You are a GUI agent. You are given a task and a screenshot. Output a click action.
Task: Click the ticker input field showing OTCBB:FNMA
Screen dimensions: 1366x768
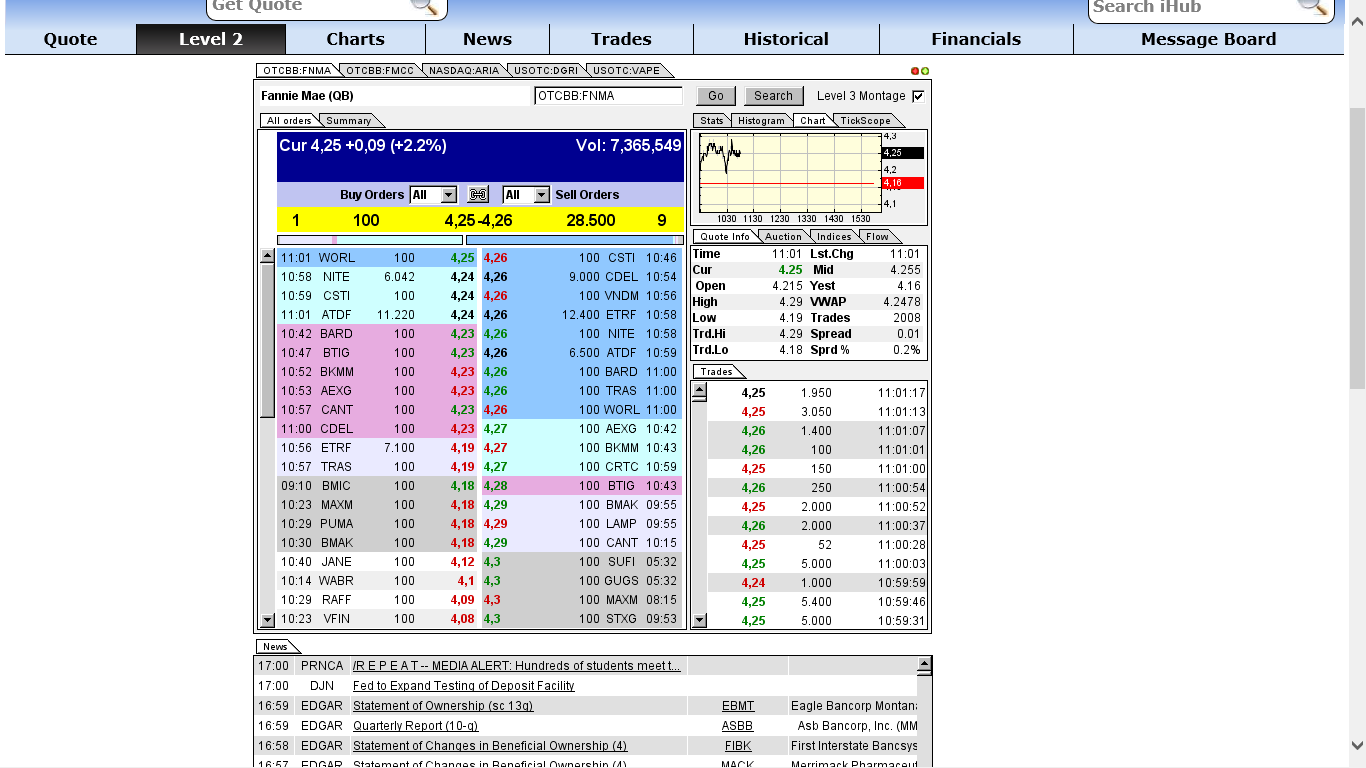coord(610,94)
